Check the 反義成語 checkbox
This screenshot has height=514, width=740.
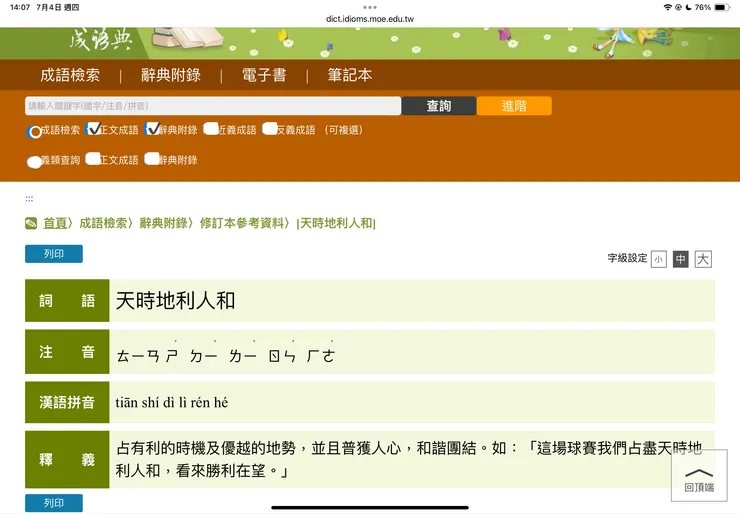click(269, 128)
